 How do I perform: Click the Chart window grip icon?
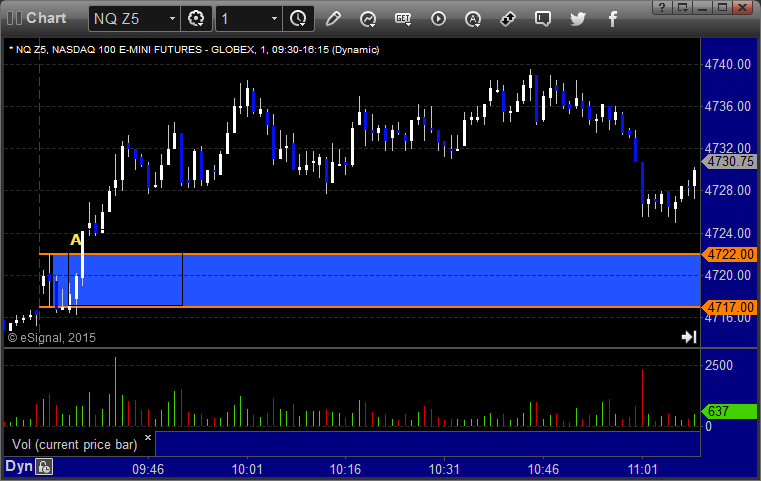pos(15,18)
